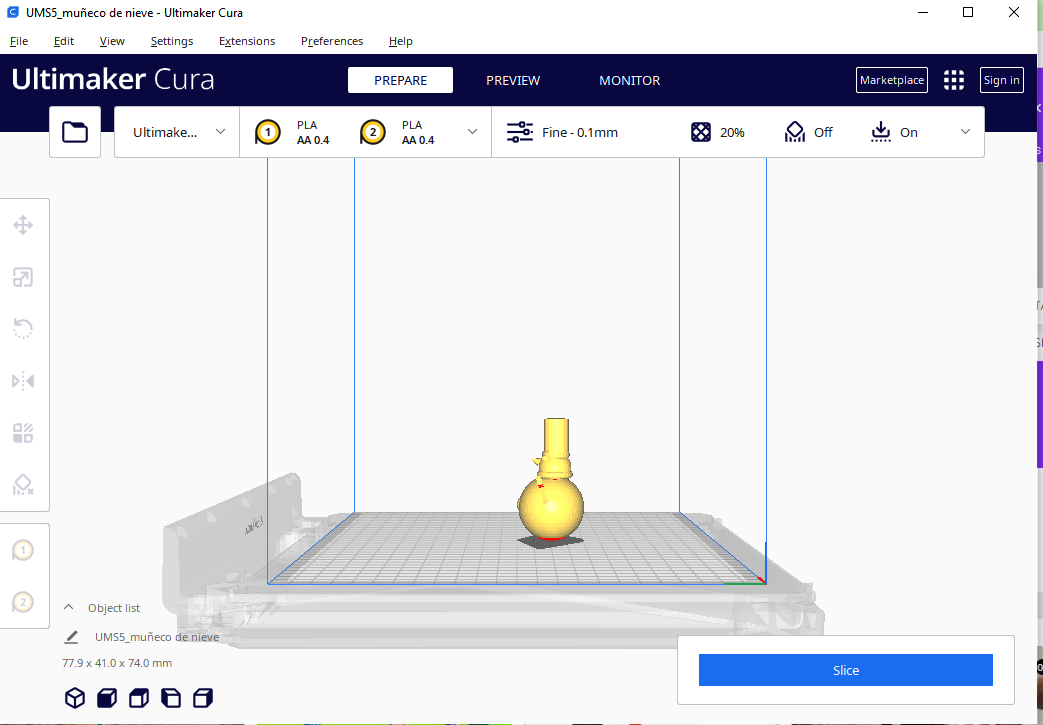Open the View menu
The width and height of the screenshot is (1043, 725).
click(112, 41)
